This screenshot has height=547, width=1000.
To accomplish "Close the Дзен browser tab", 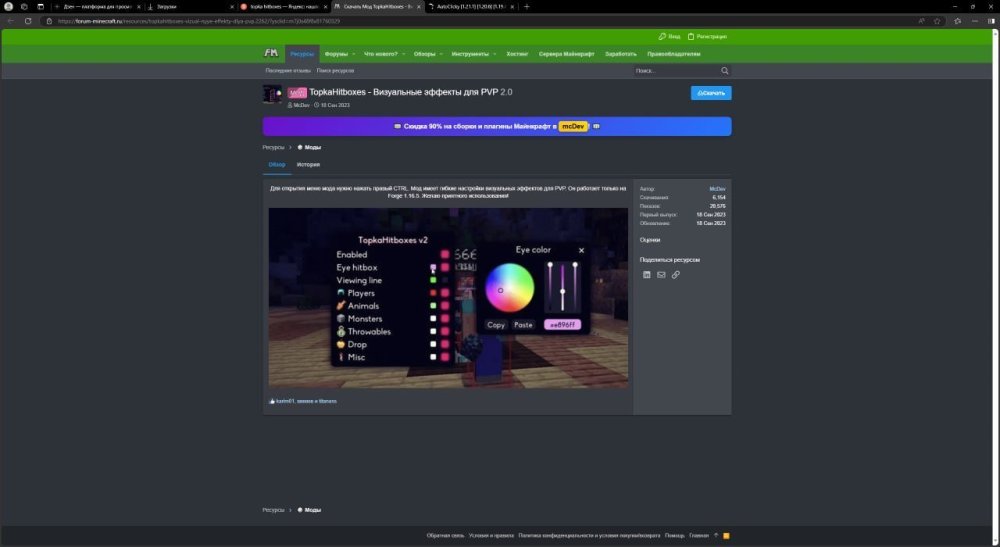I will tap(138, 6).
